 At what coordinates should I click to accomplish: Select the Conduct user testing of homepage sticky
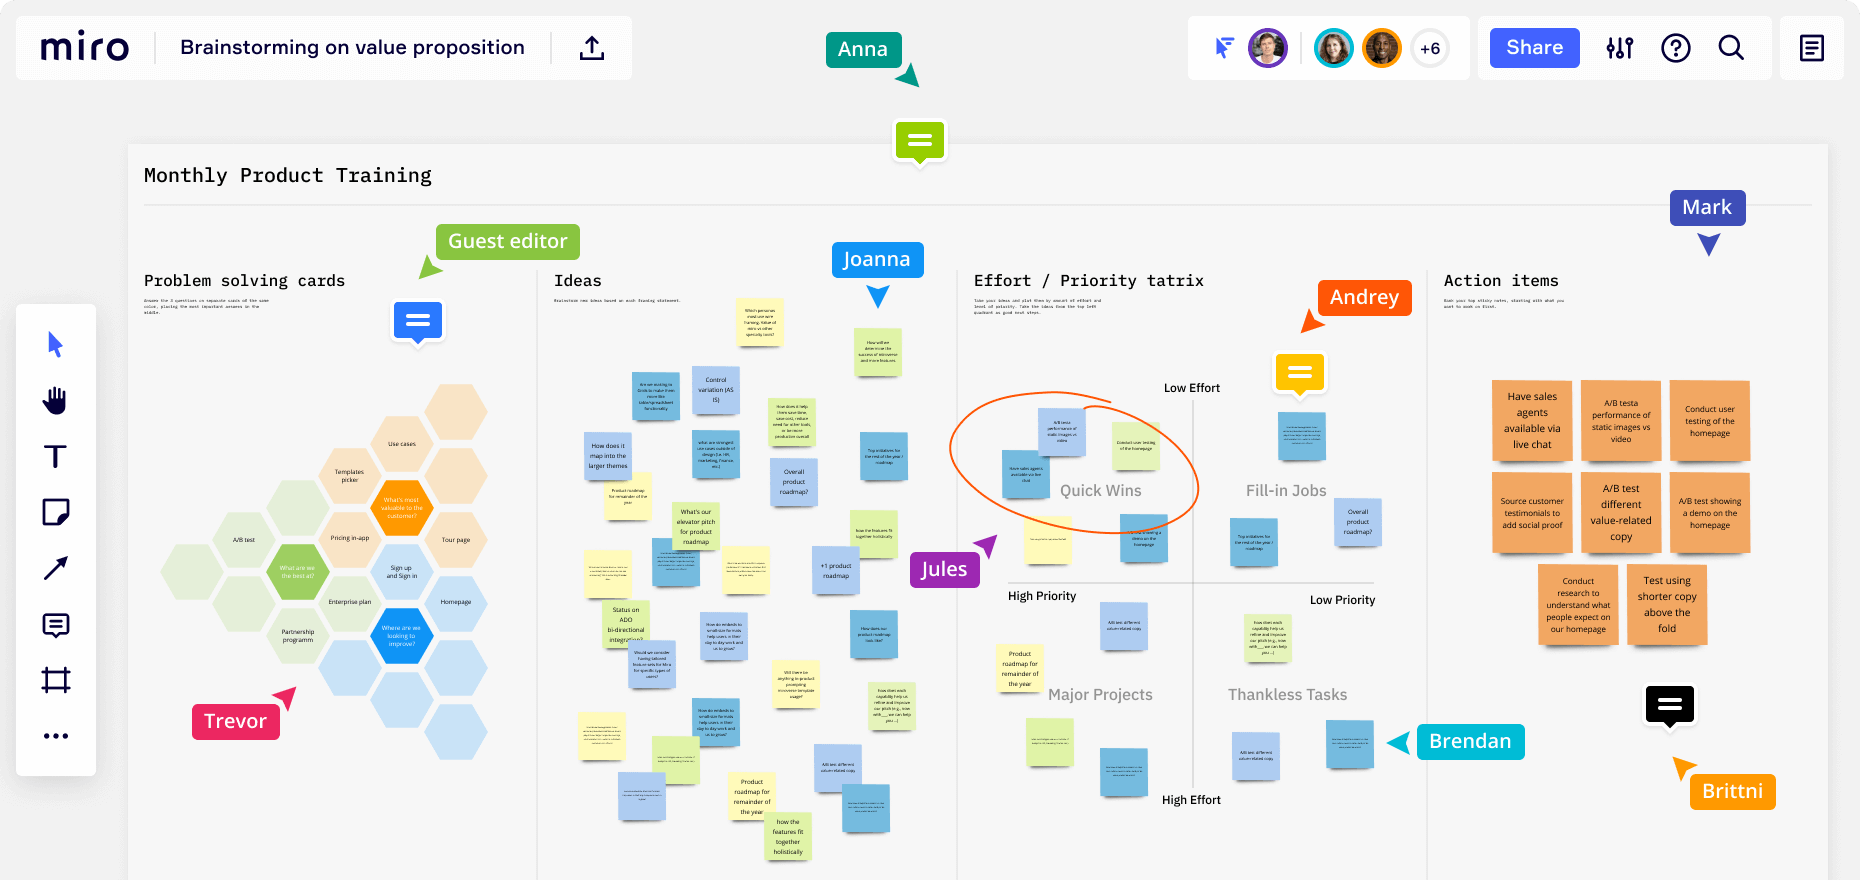tap(1710, 421)
